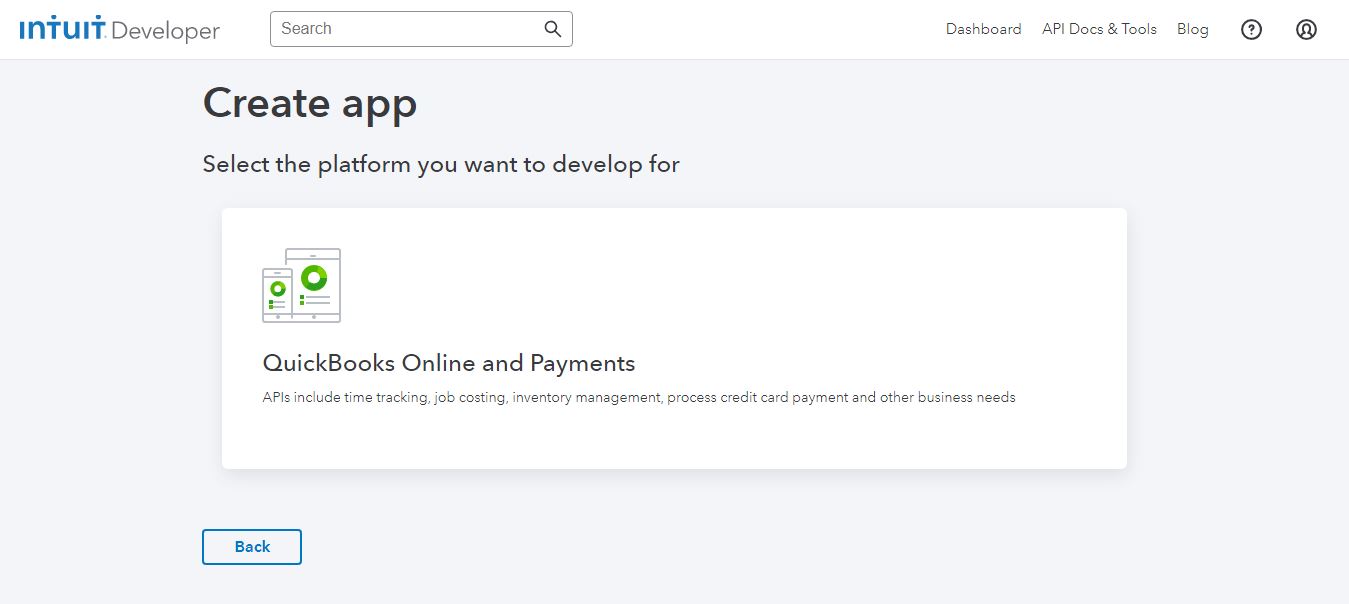This screenshot has width=1349, height=604.
Task: Open the Dashboard menu item
Action: tap(983, 29)
